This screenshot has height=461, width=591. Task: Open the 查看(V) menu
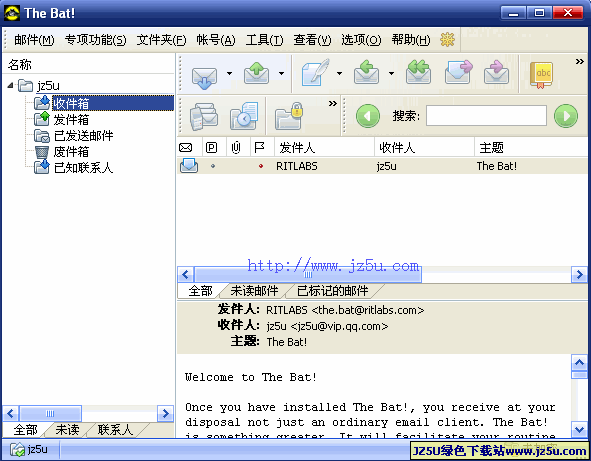(312, 40)
